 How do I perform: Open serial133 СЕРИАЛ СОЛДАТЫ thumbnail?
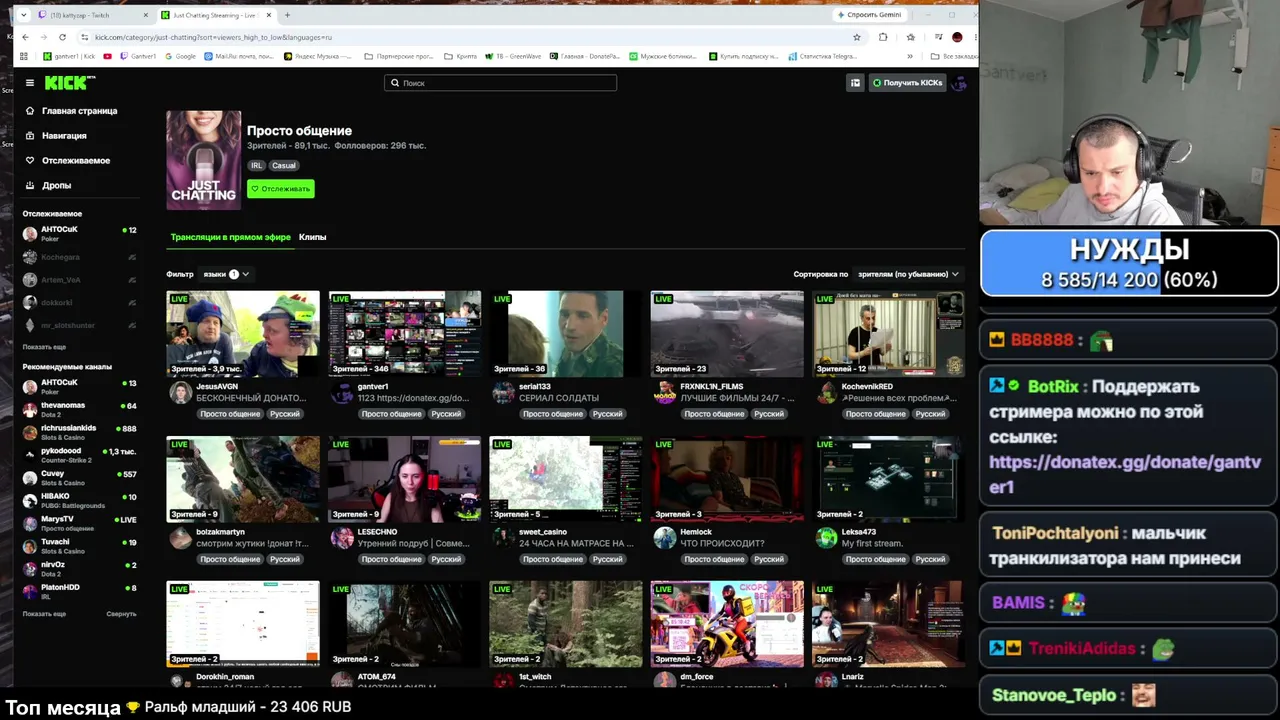(566, 334)
